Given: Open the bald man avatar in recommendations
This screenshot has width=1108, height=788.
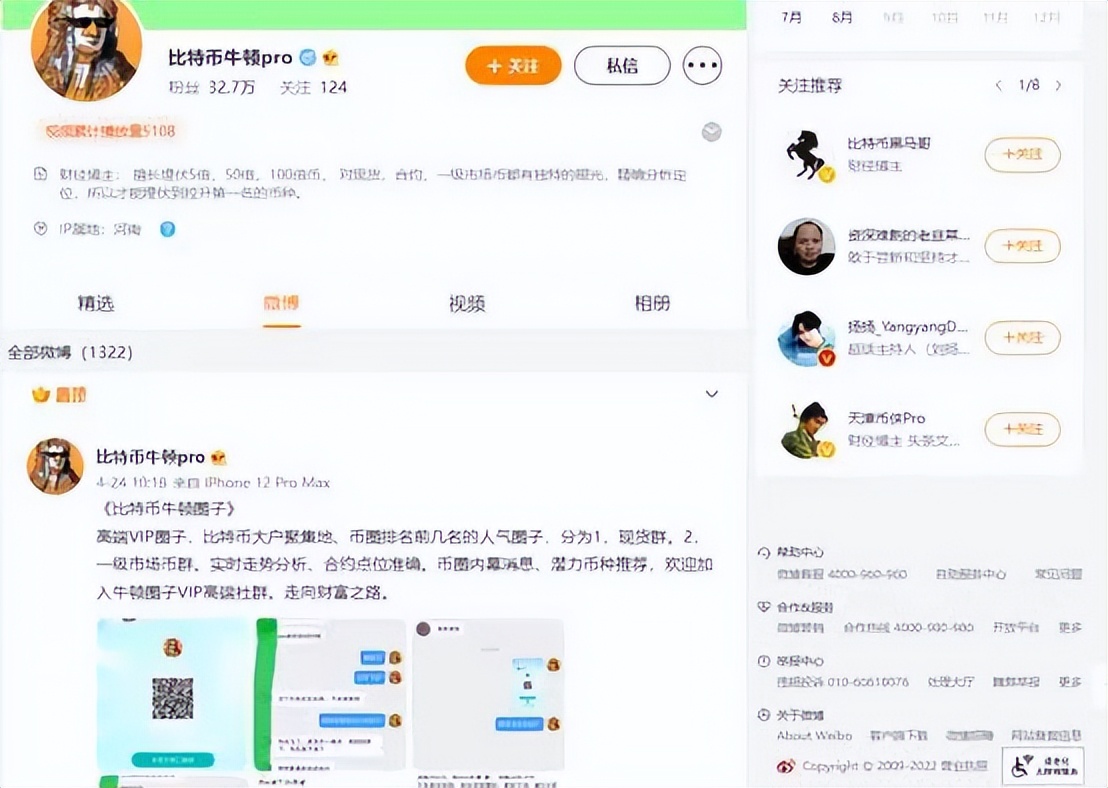Looking at the screenshot, I should tap(807, 247).
